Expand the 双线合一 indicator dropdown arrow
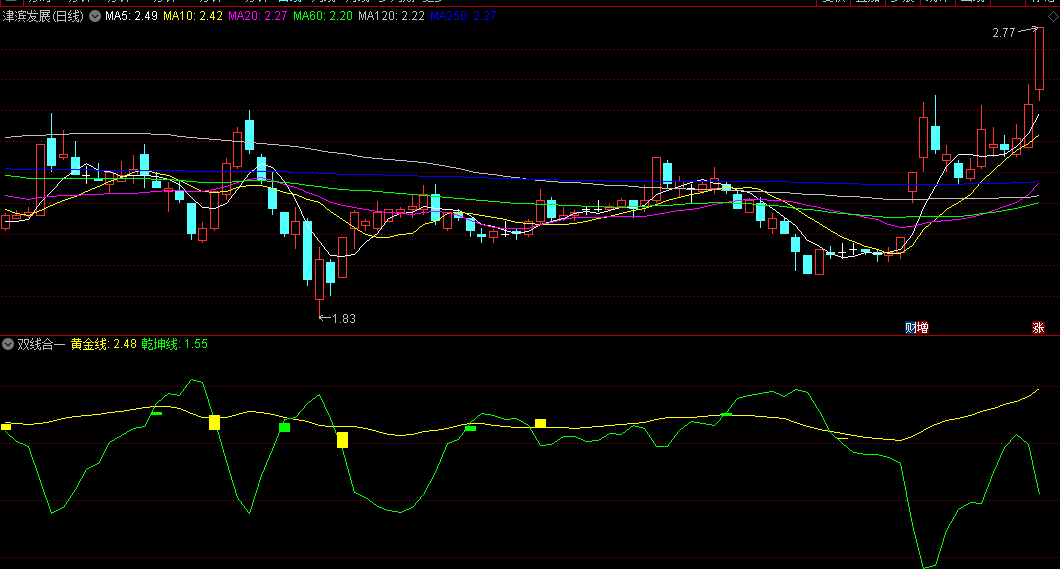 tap(8, 344)
